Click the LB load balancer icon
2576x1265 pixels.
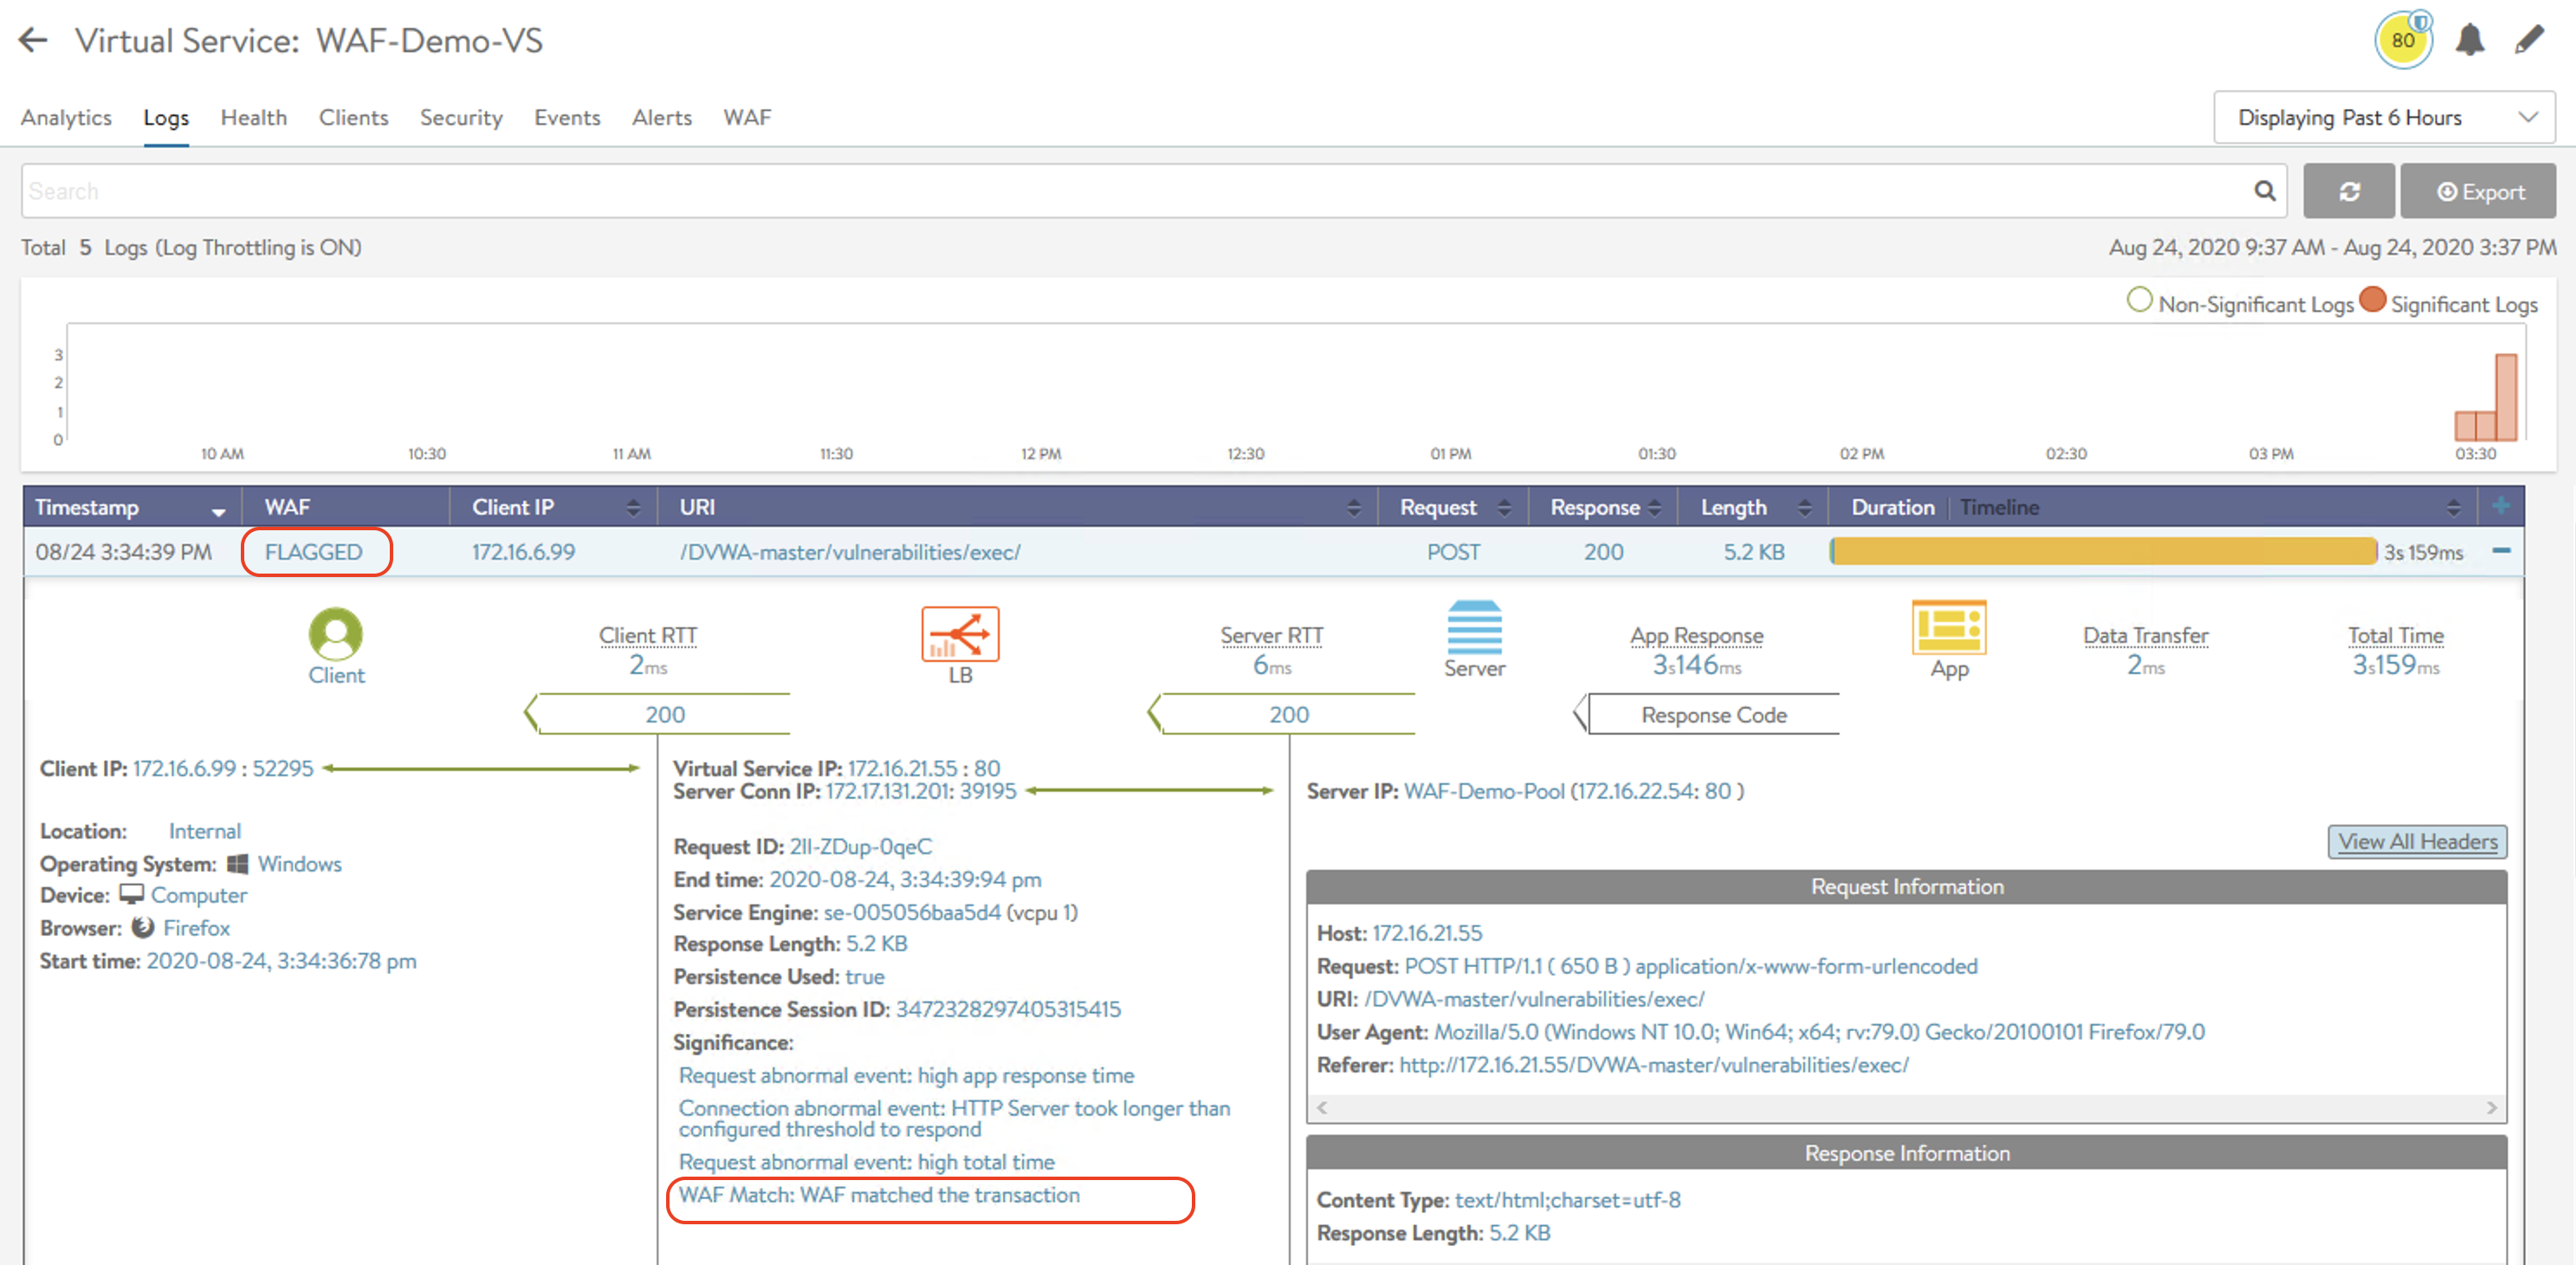pos(960,633)
